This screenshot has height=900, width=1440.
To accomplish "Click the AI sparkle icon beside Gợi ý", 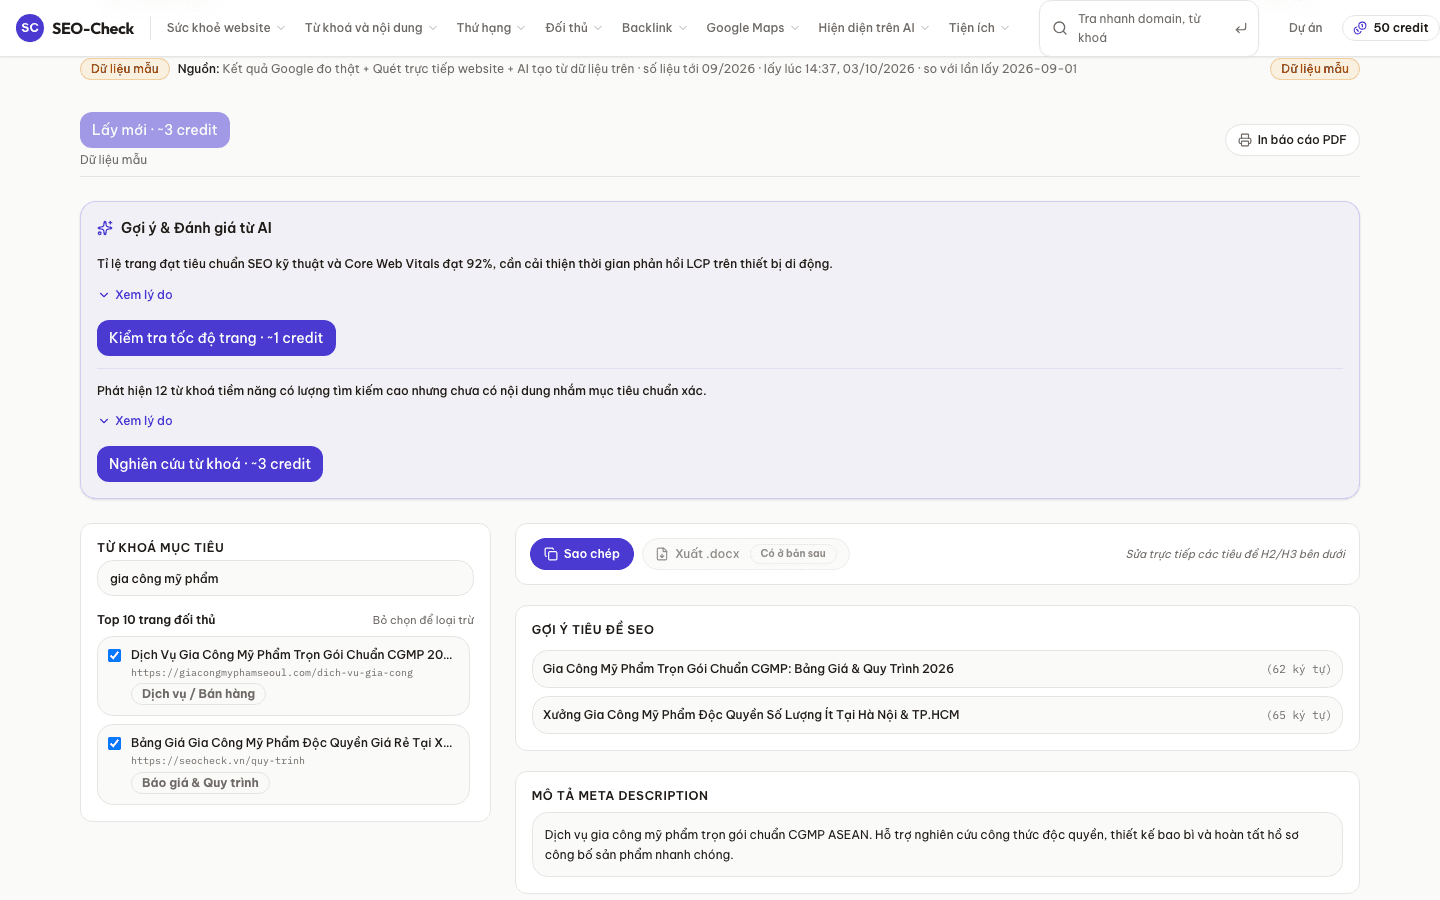I will (105, 228).
